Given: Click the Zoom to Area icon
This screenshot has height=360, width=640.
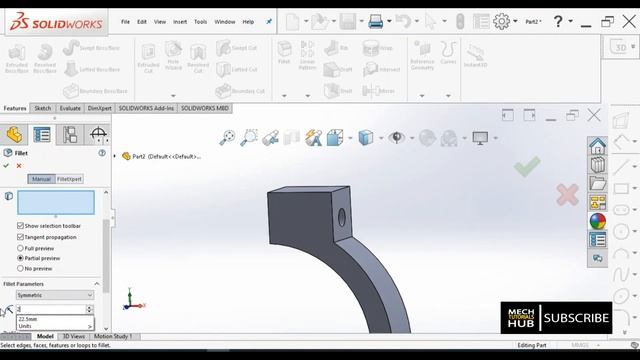Looking at the screenshot, I should click(x=249, y=138).
